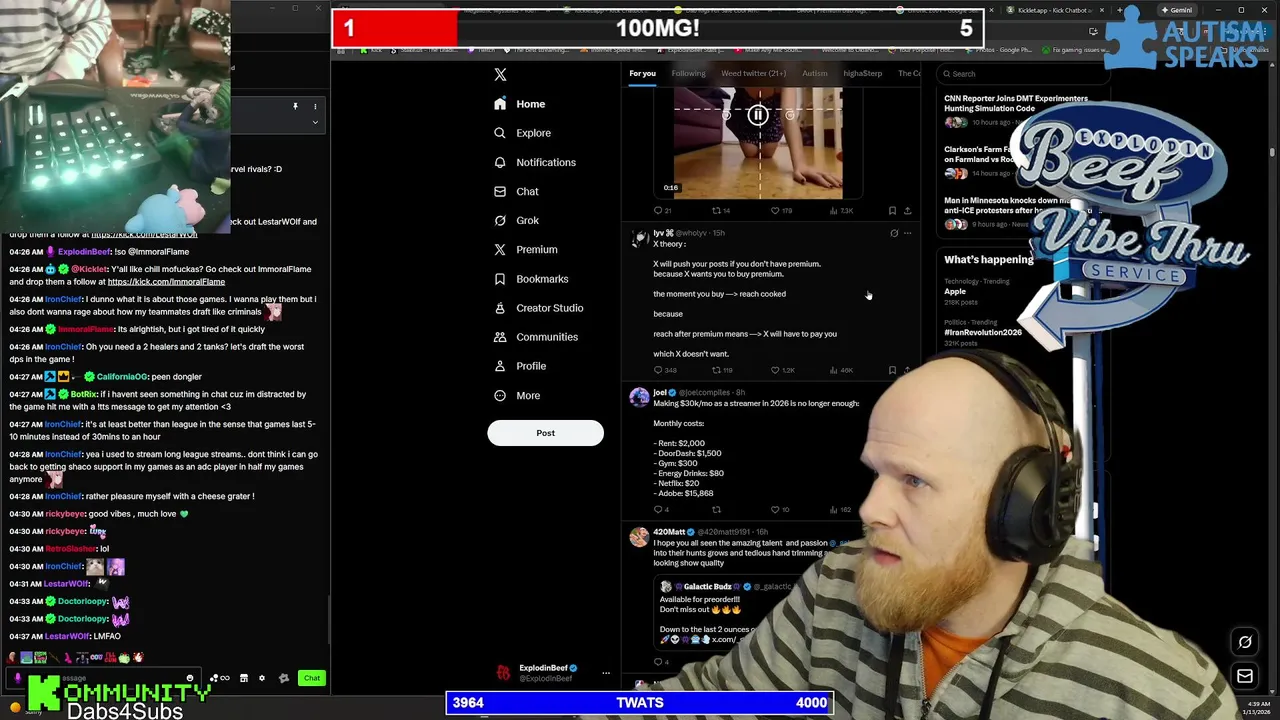Image resolution: width=1280 pixels, height=720 pixels.
Task: Reply to the video post with 21 replies
Action: coord(662,211)
